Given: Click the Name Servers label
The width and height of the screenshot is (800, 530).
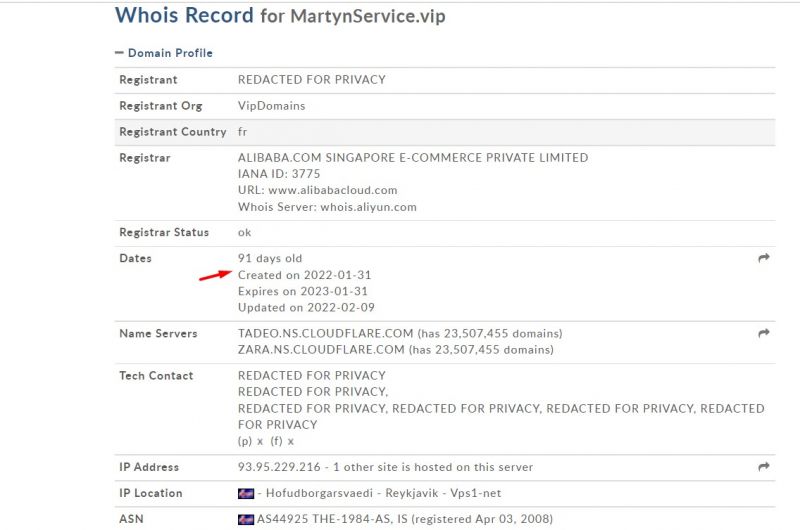Looking at the screenshot, I should 158,334.
